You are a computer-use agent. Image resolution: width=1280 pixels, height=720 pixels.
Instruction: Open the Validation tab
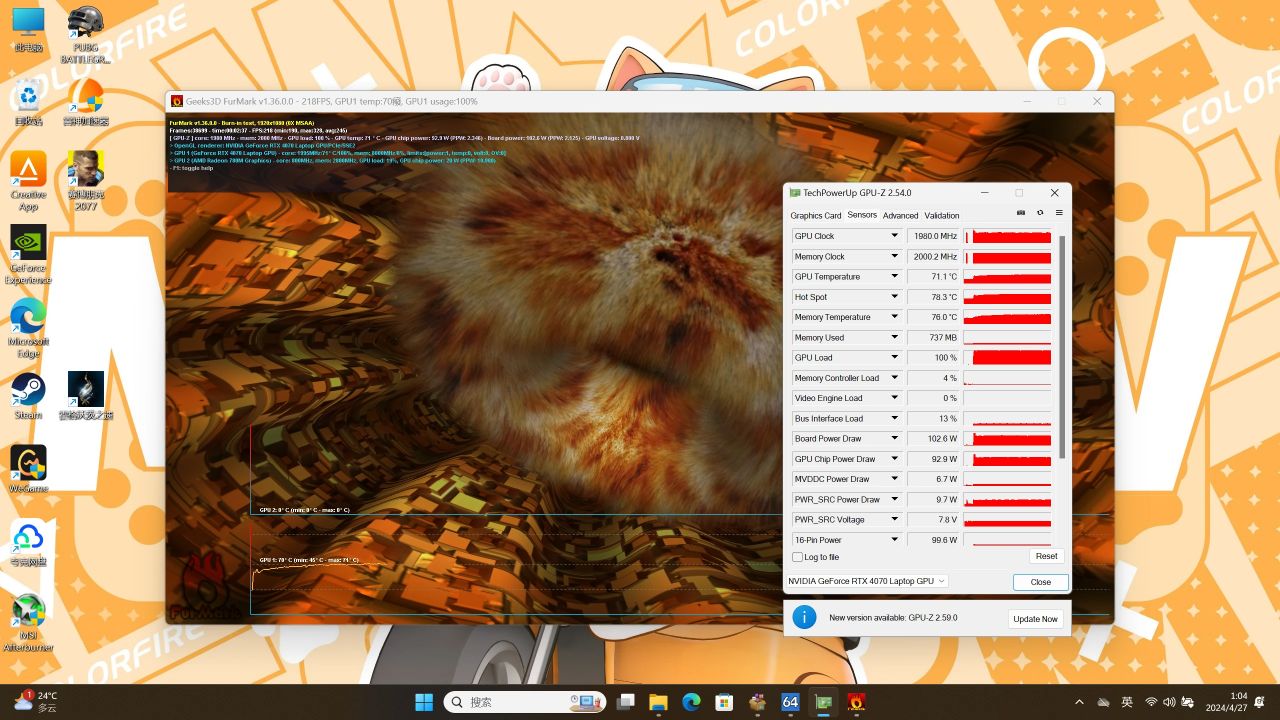[942, 215]
